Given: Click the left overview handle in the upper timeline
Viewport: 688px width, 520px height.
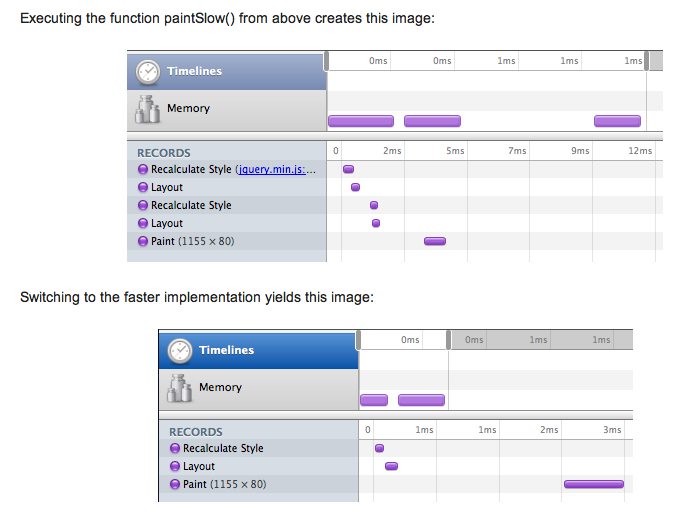Looking at the screenshot, I should point(326,61).
